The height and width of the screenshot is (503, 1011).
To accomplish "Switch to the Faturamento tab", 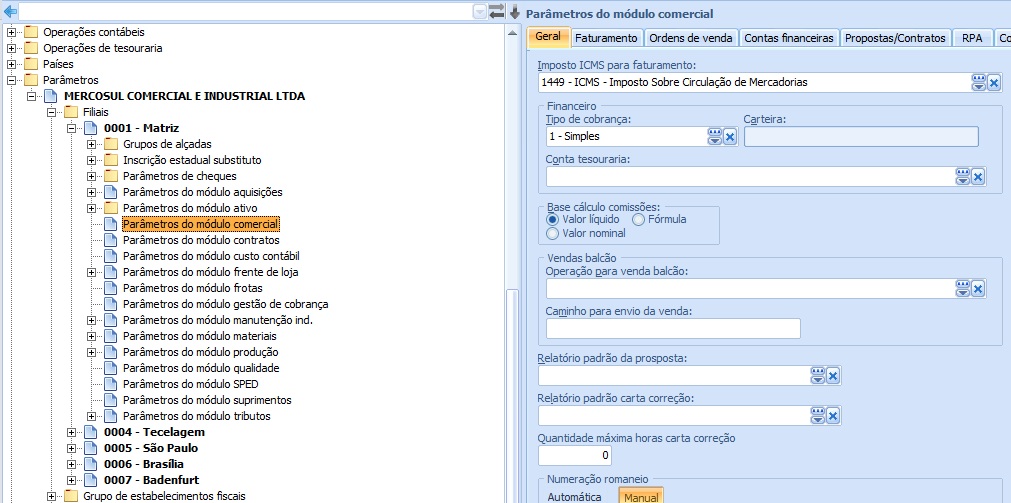I will click(x=605, y=38).
